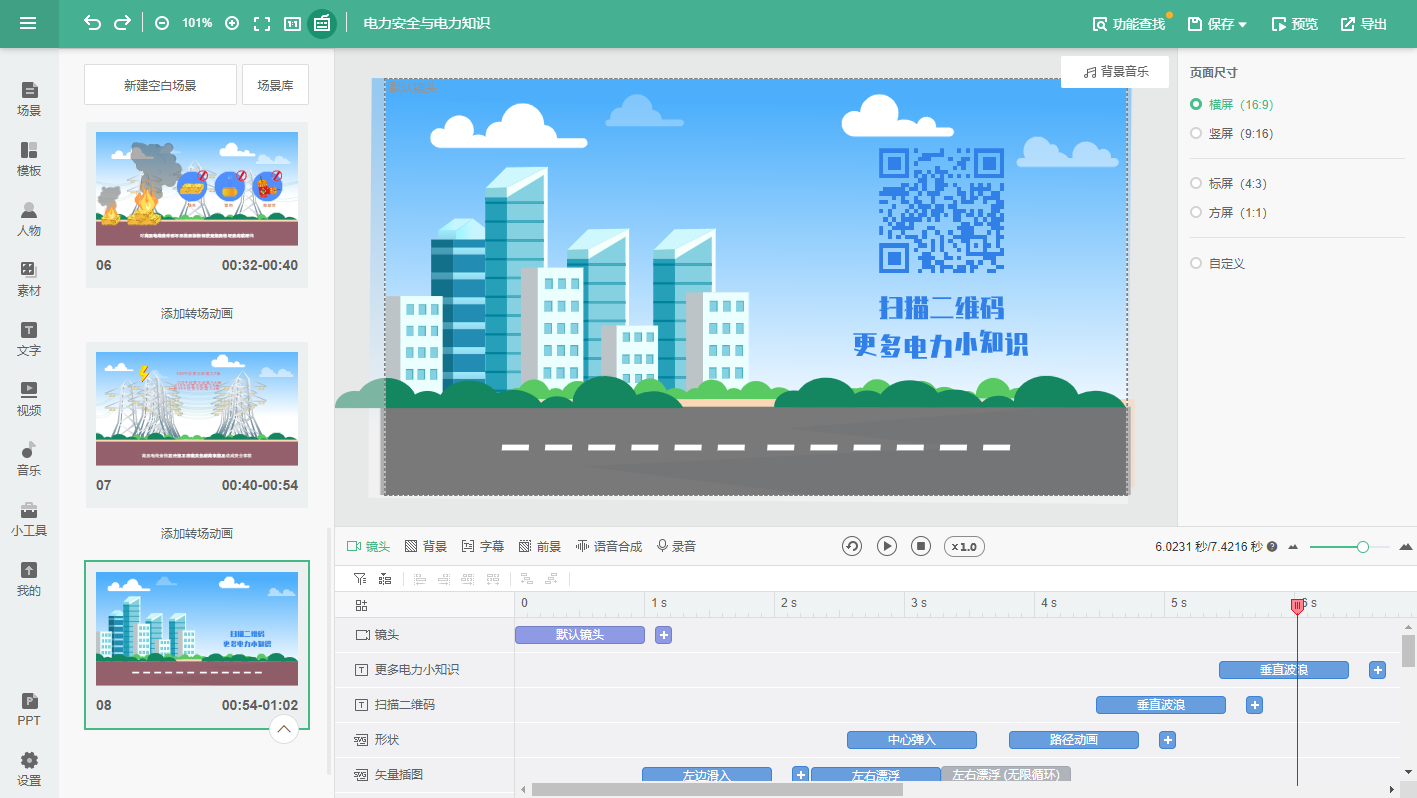Select 竖屏 (9:16) page size
Image resolution: width=1417 pixels, height=798 pixels.
[x=1231, y=133]
